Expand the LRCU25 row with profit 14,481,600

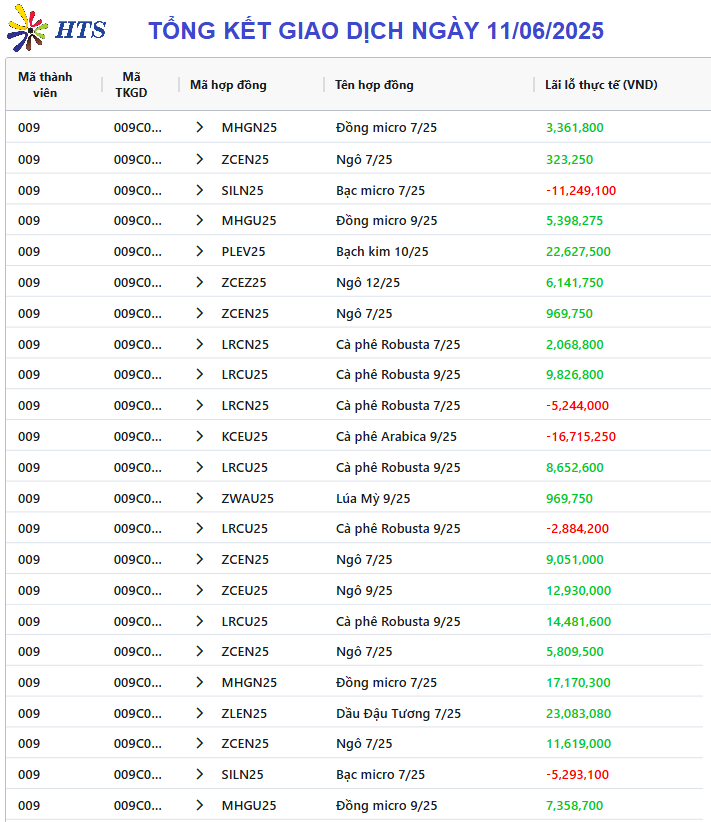click(x=199, y=621)
